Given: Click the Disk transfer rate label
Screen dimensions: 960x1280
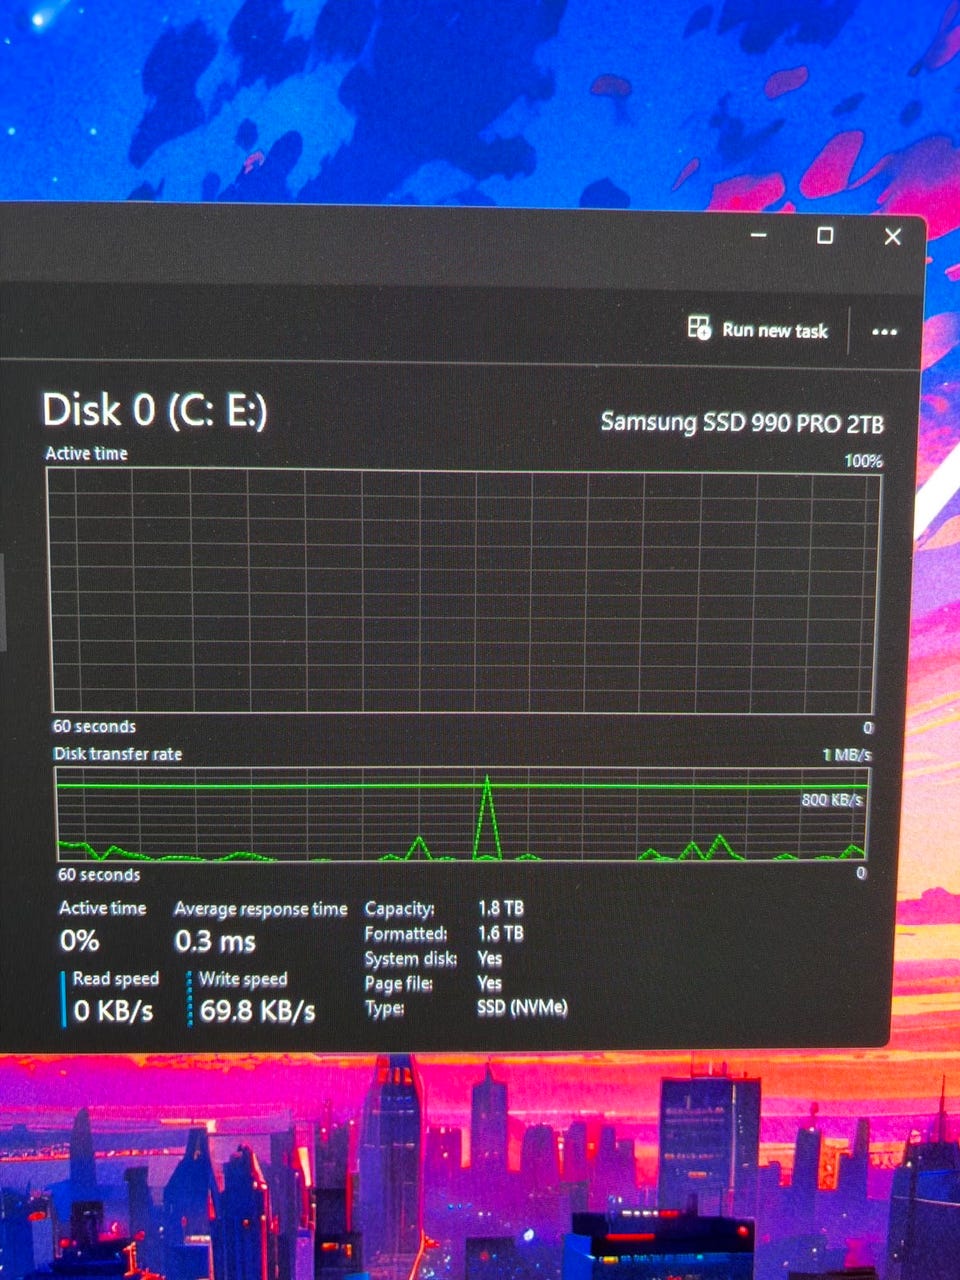Looking at the screenshot, I should tap(118, 754).
